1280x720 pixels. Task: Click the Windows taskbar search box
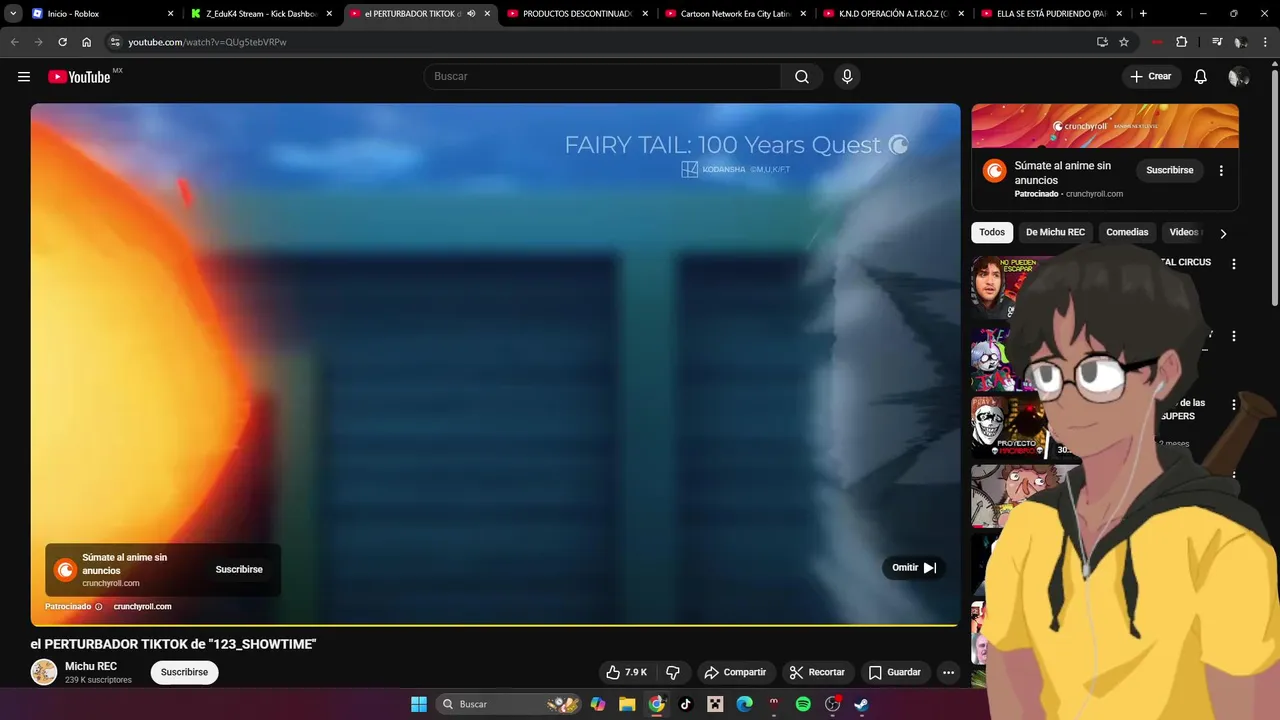[x=510, y=704]
